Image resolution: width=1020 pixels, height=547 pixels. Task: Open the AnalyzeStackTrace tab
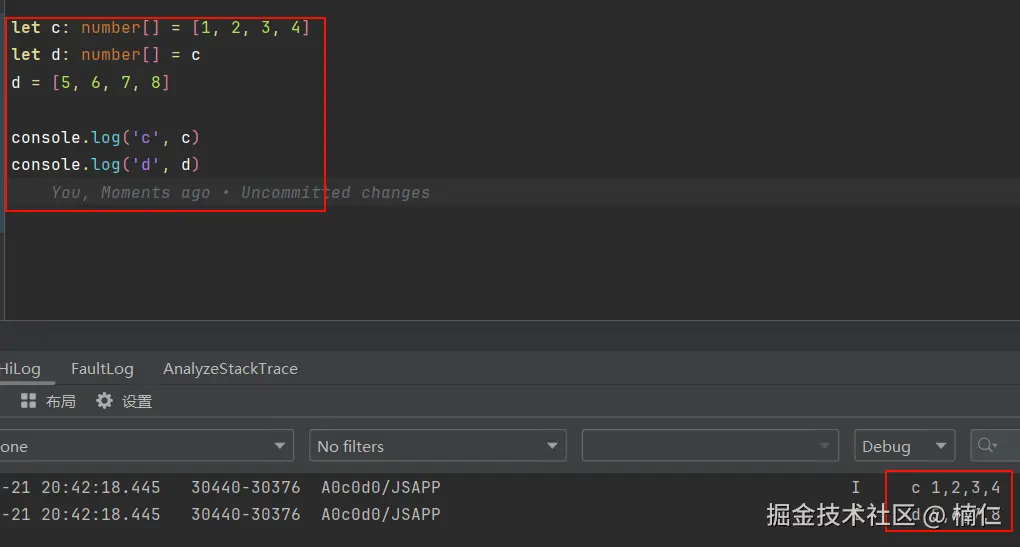[x=230, y=369]
